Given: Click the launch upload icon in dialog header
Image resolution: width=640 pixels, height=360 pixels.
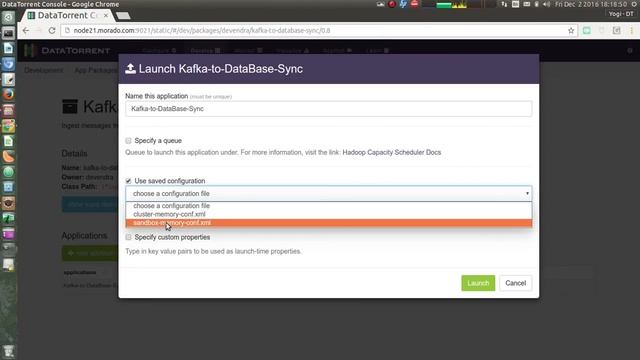Looking at the screenshot, I should (130, 69).
